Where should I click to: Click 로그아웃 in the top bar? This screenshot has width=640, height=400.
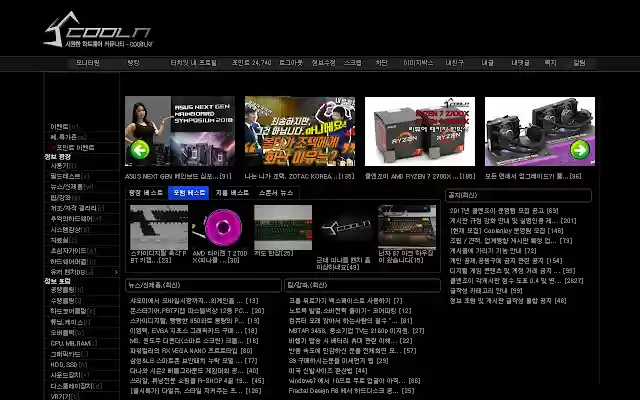pyautogui.click(x=291, y=63)
